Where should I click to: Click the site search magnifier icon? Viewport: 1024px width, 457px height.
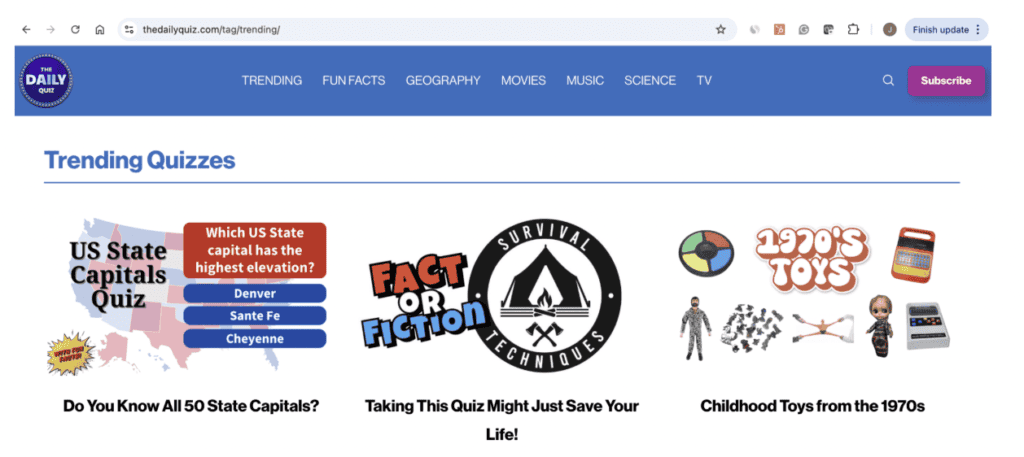pyautogui.click(x=888, y=80)
